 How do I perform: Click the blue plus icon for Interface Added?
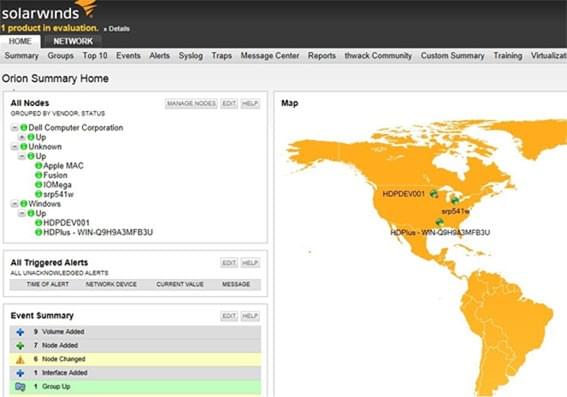click(20, 373)
